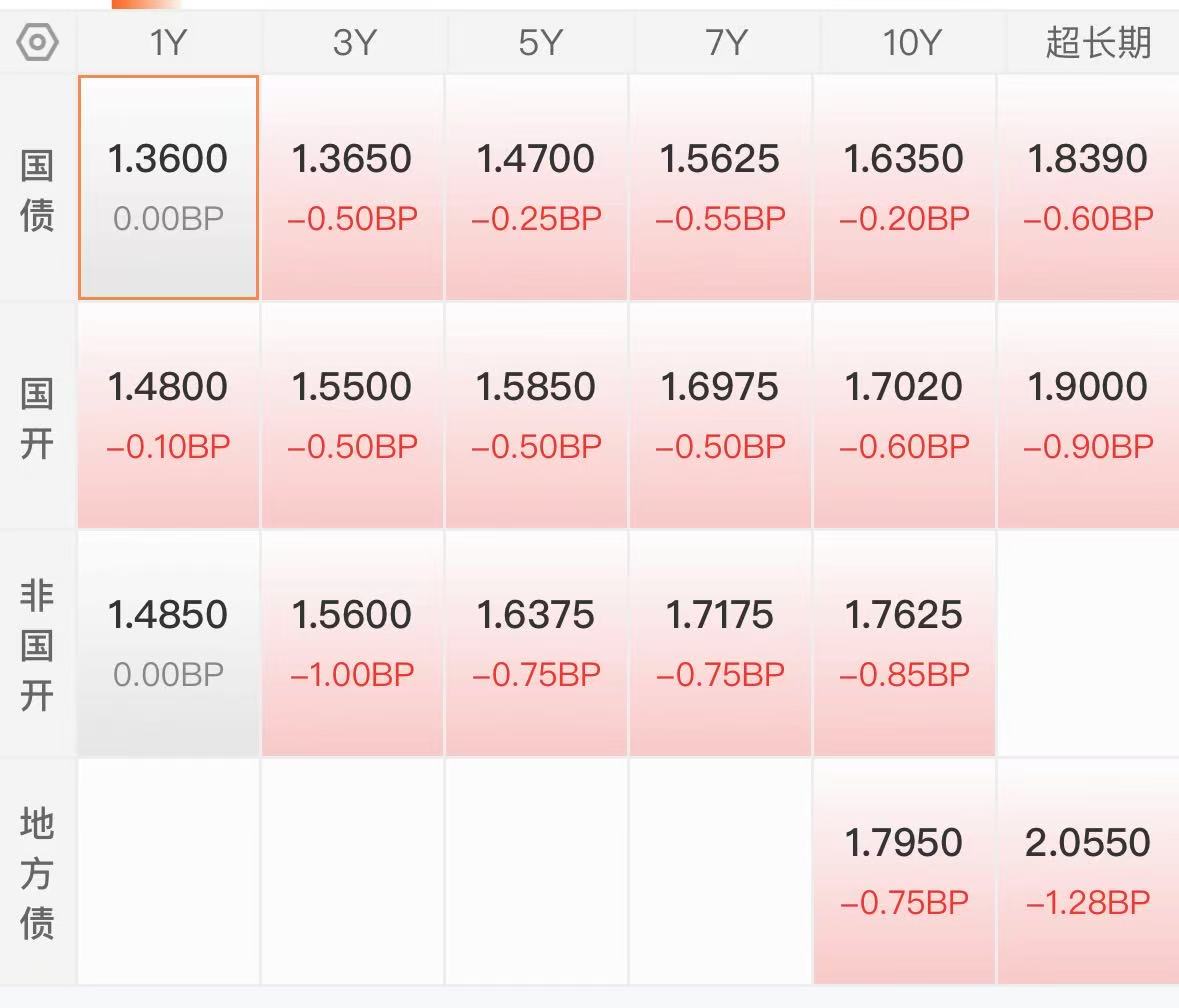Screen dimensions: 1179x1008
Task: Tap 国开 1Y cell showing 1.4800
Action: pos(168,416)
